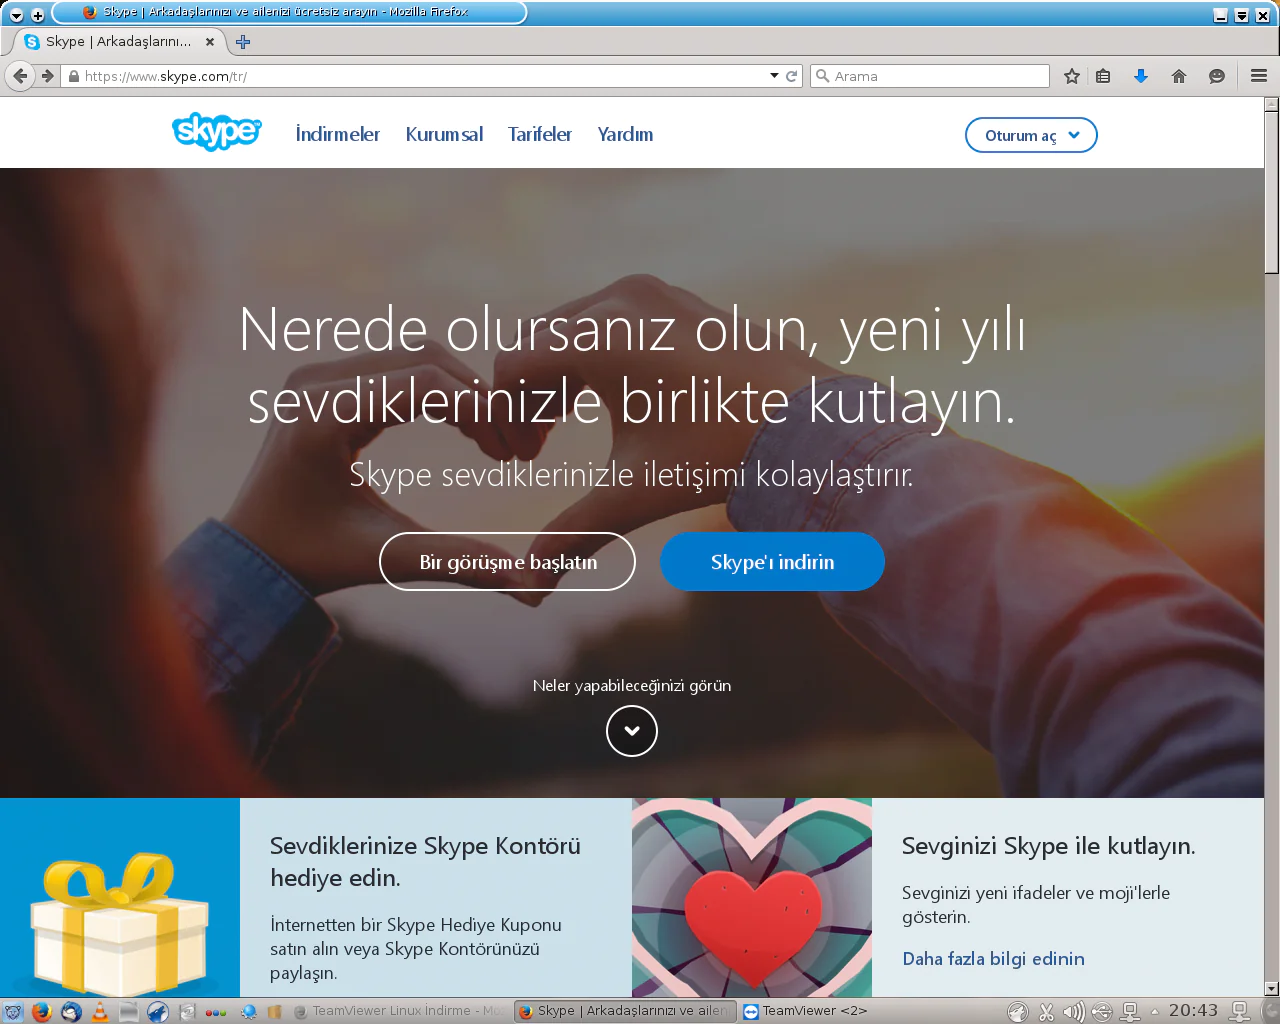Click inside the Arama search field
This screenshot has height=1024, width=1280.
tap(930, 75)
